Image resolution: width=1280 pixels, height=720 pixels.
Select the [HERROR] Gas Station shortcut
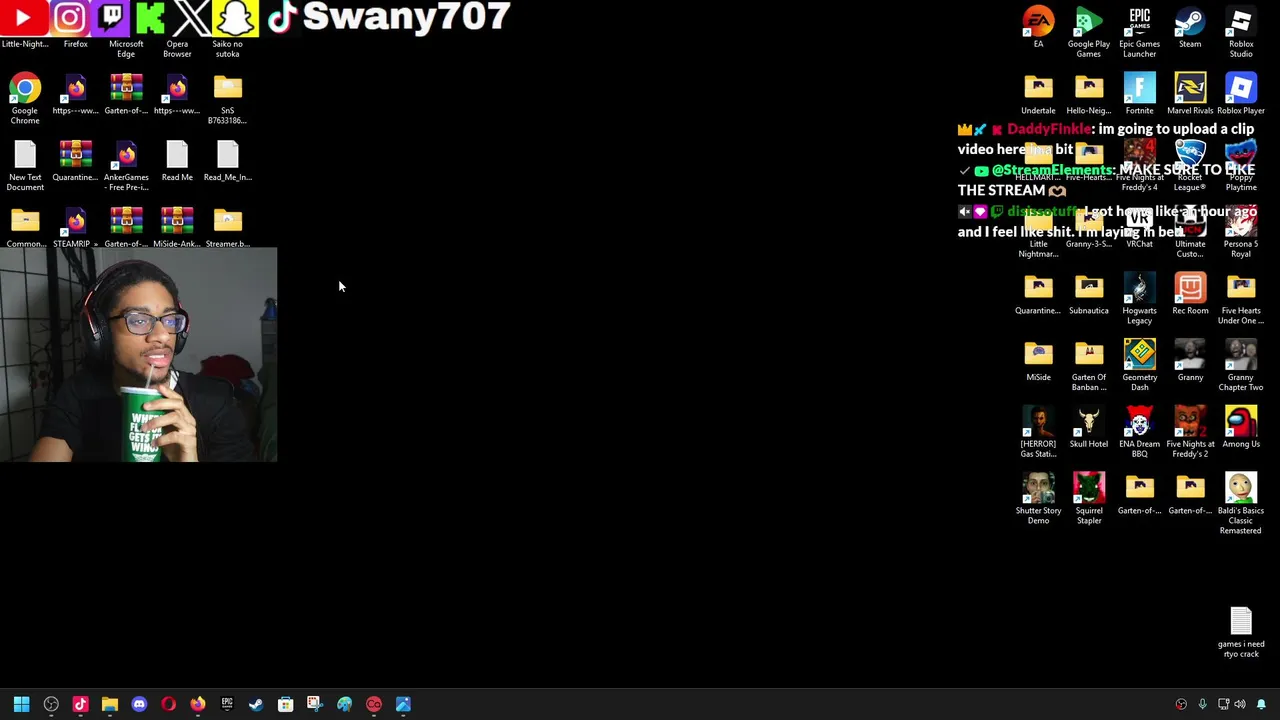pyautogui.click(x=1038, y=433)
